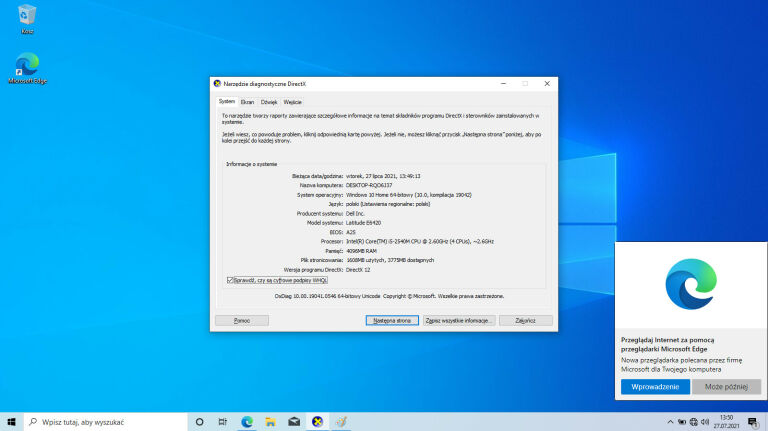The image size is (768, 431).
Task: Open the notification center icon
Action: pos(753,422)
